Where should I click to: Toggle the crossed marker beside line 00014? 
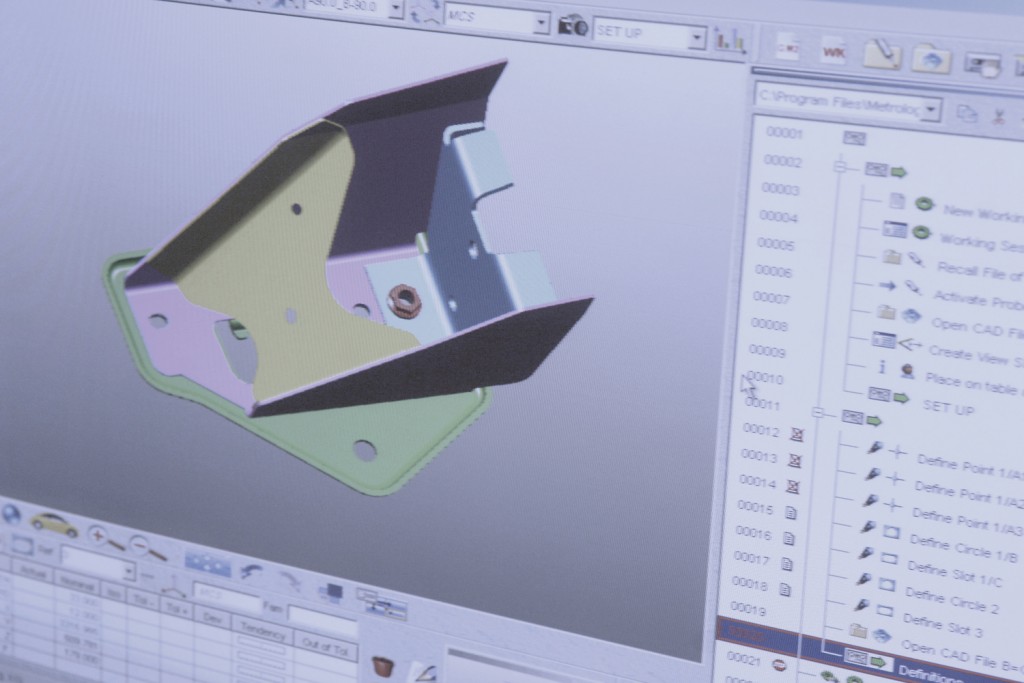pyautogui.click(x=794, y=487)
